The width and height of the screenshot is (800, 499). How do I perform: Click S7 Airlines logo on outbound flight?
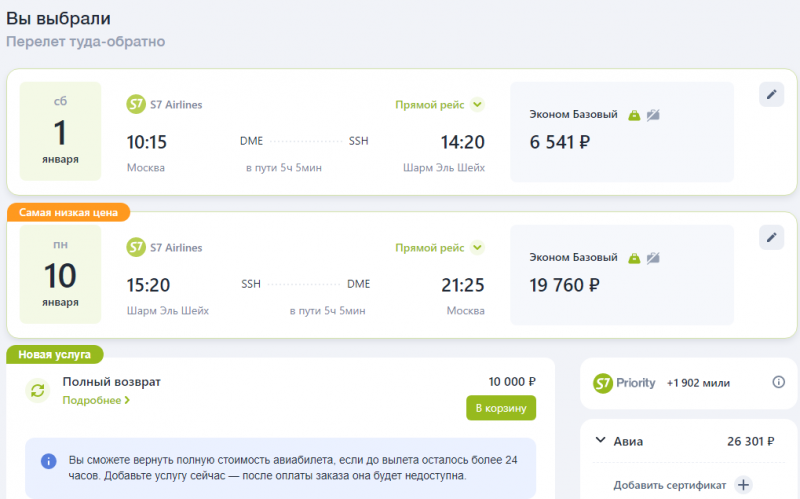point(136,104)
